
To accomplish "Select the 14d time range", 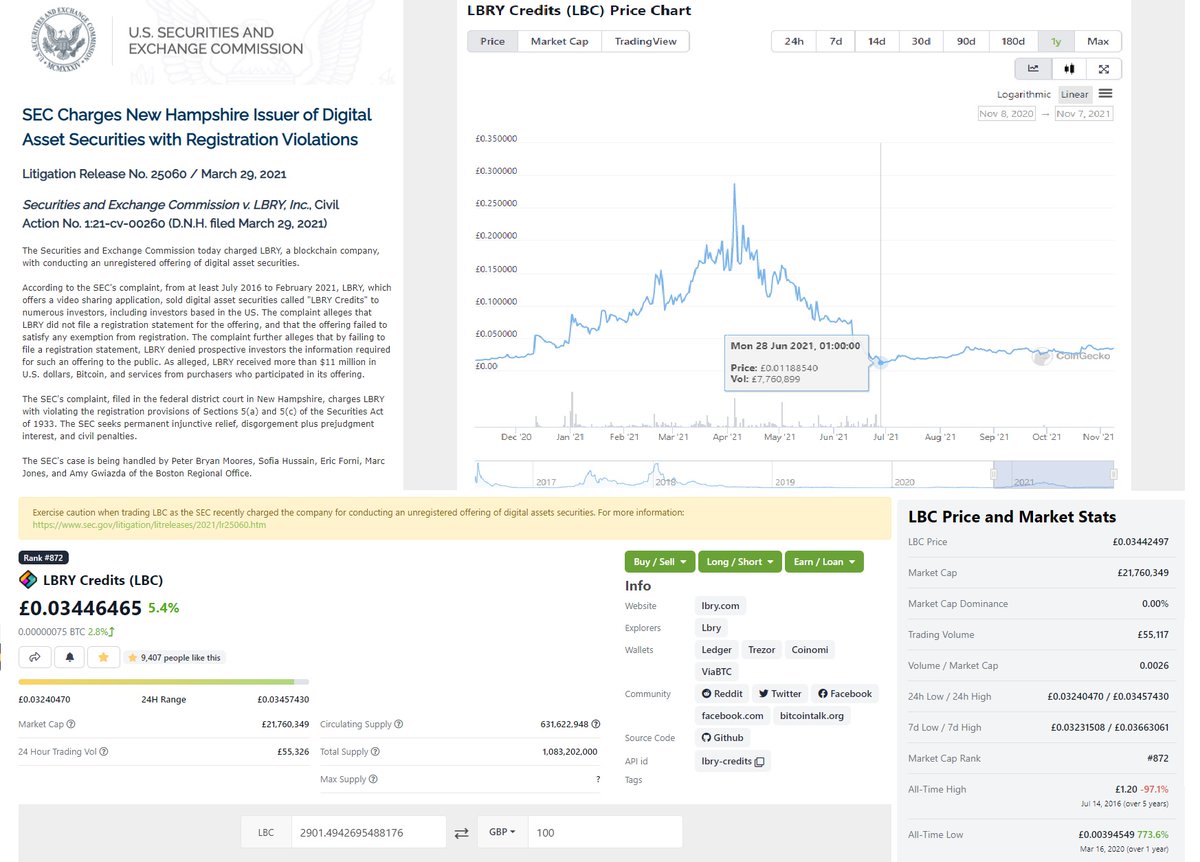I will pos(877,41).
